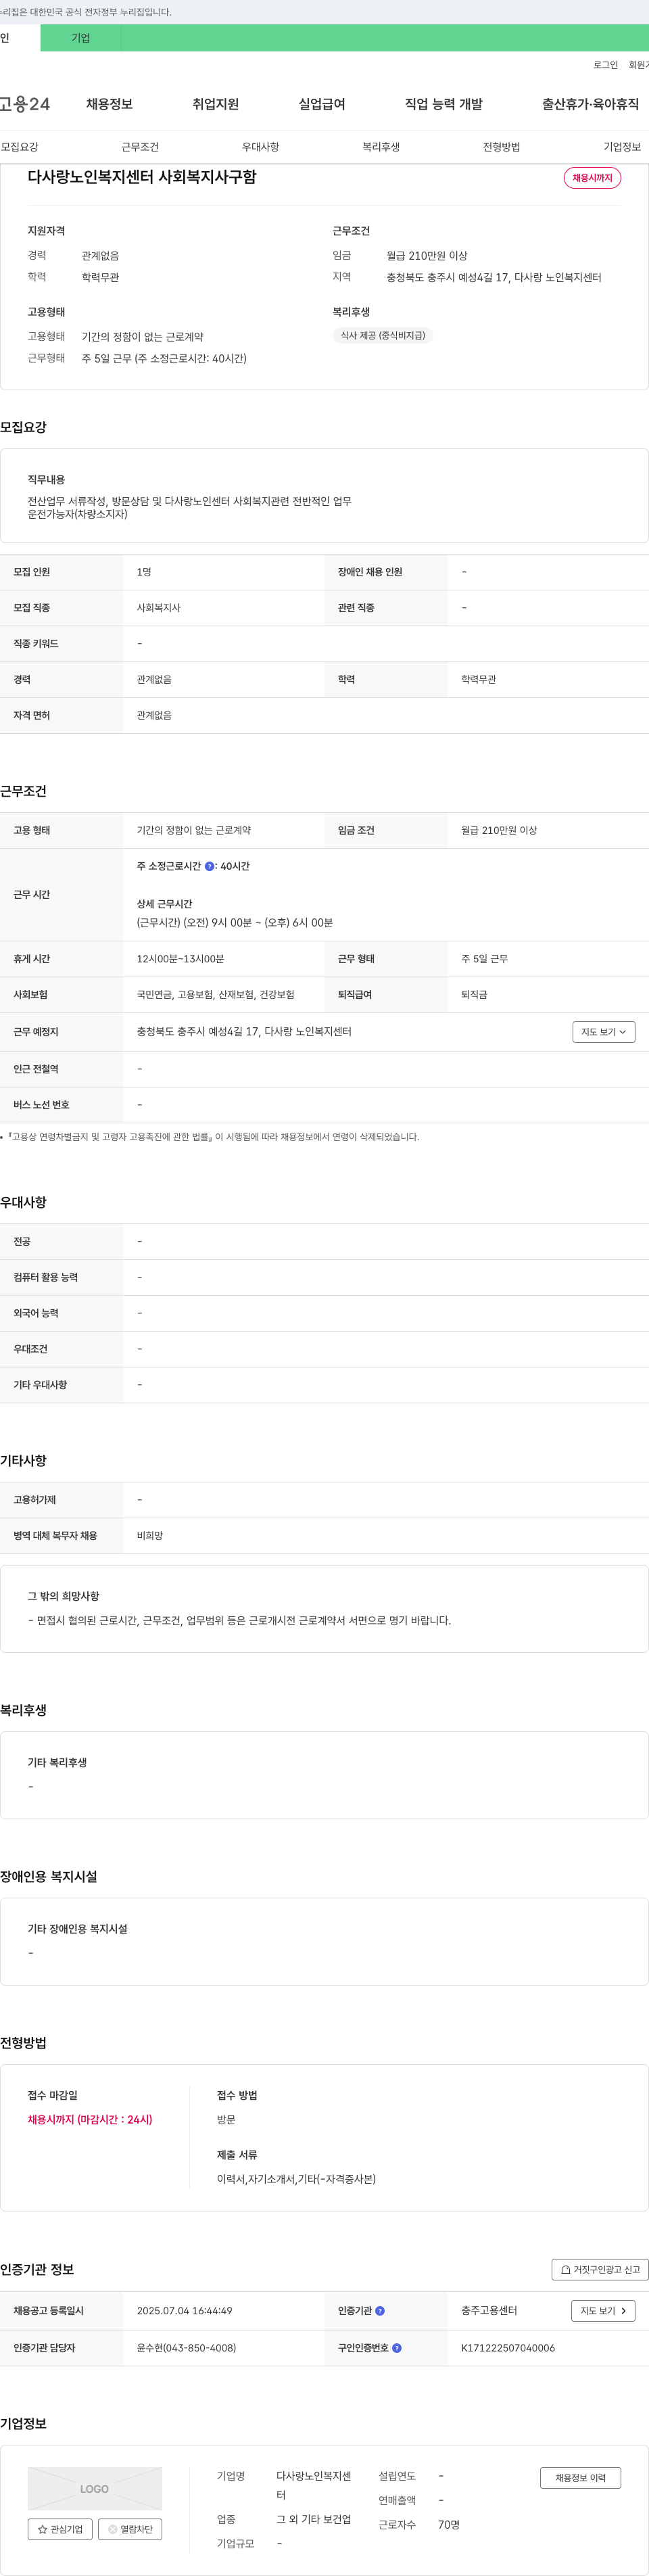Click the 12시00분~13시00분 break time value
The height and width of the screenshot is (2576, 649).
(180, 959)
